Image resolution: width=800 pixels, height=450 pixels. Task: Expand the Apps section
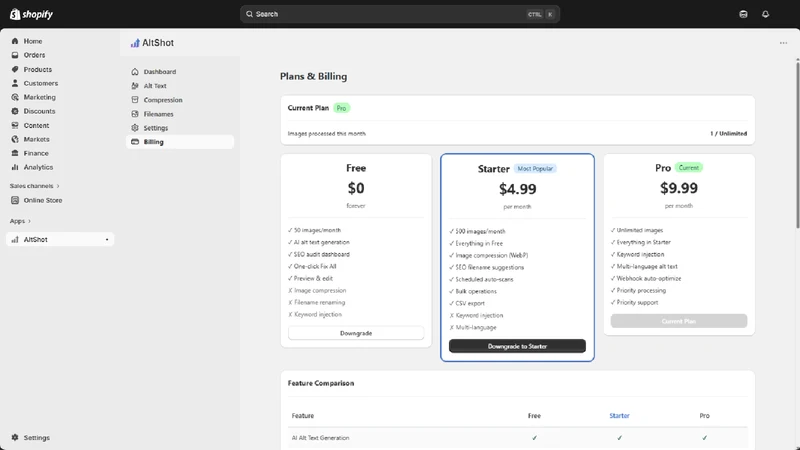point(20,221)
